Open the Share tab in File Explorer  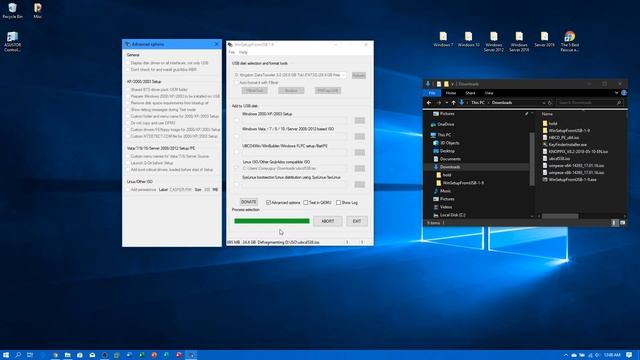click(470, 93)
